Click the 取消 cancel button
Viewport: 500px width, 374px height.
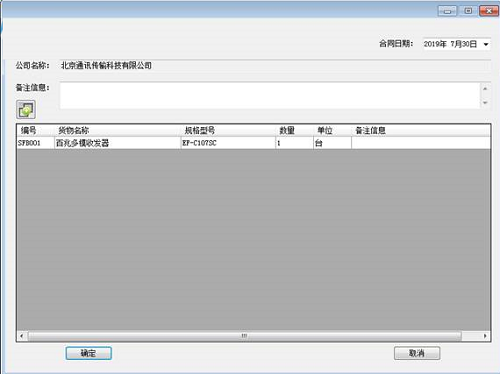click(x=417, y=353)
